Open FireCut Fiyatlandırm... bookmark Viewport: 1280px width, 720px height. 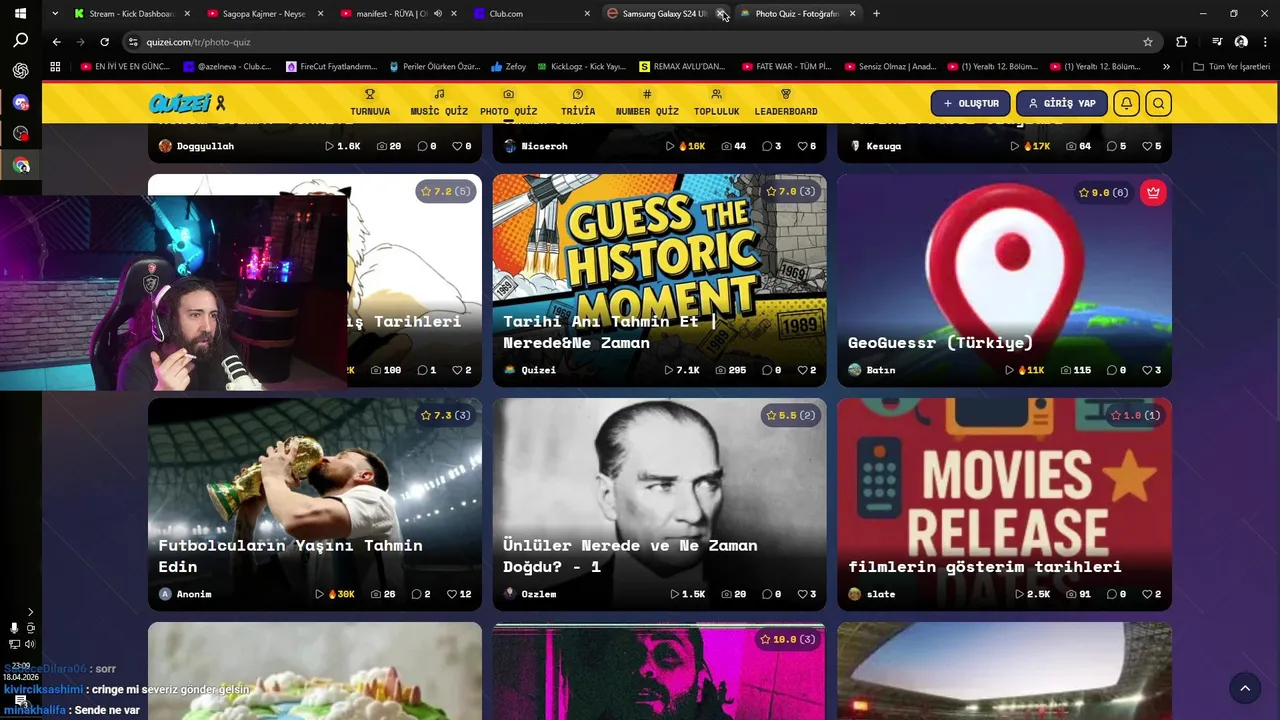(x=331, y=67)
